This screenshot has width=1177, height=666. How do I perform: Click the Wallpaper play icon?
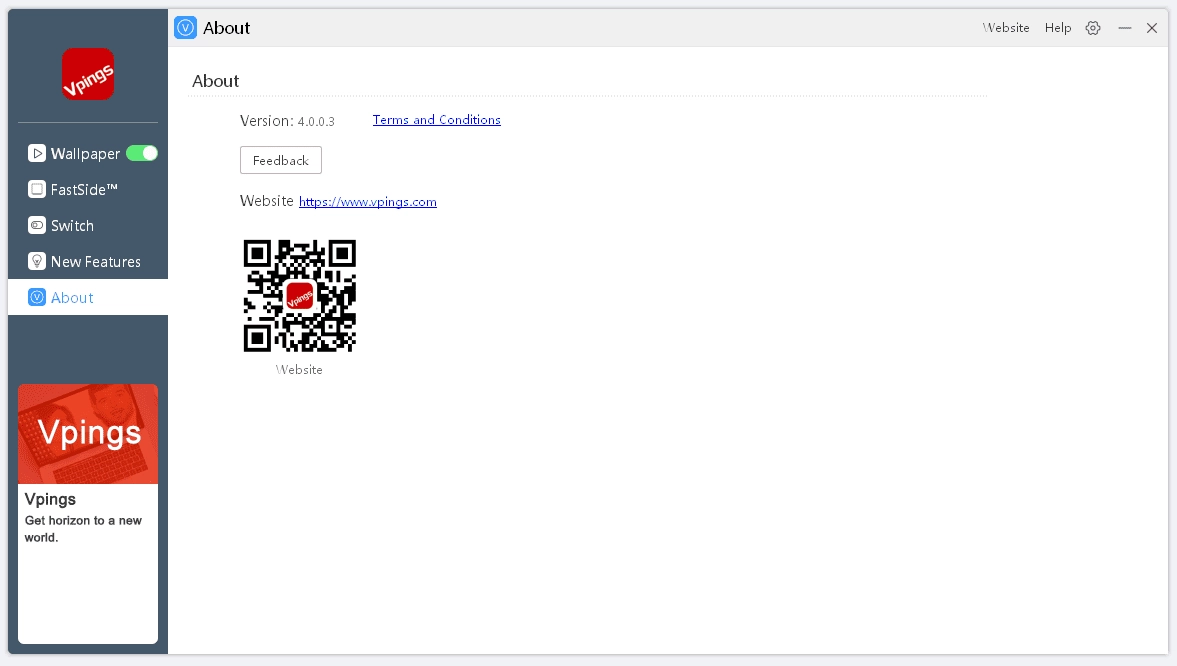pyautogui.click(x=37, y=153)
